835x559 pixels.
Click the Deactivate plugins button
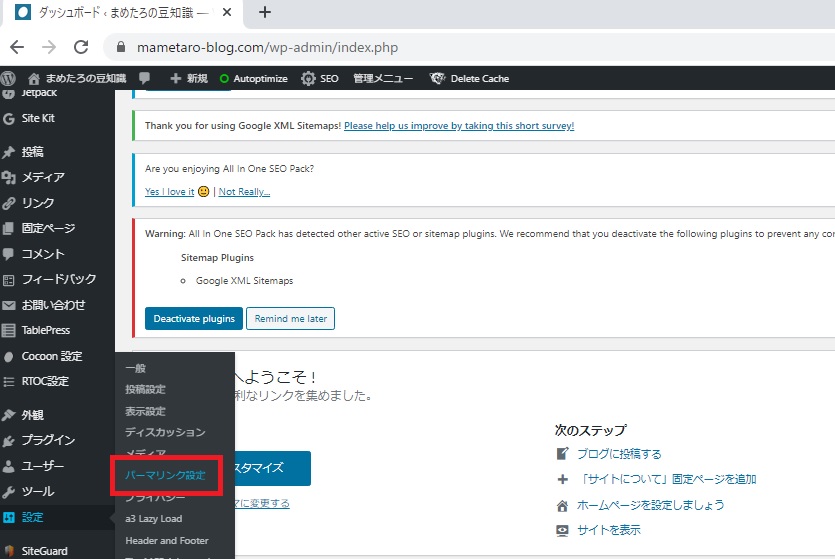(x=194, y=318)
